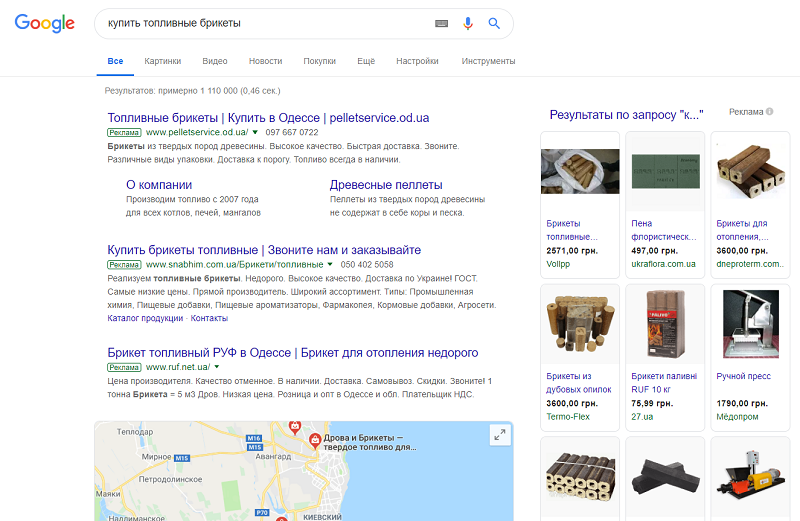Open Пена флористическая product image
This screenshot has height=521, width=800.
(x=665, y=171)
